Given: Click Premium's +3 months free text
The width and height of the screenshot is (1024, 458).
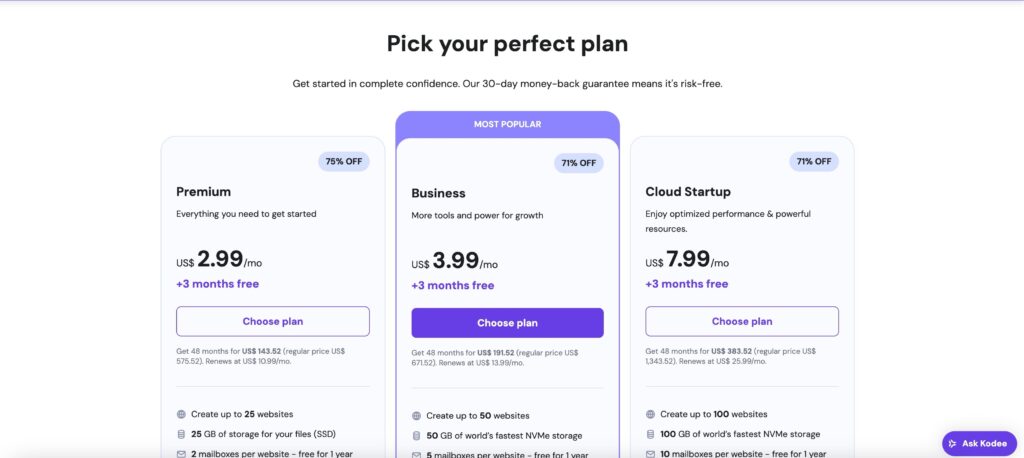Looking at the screenshot, I should coord(217,284).
